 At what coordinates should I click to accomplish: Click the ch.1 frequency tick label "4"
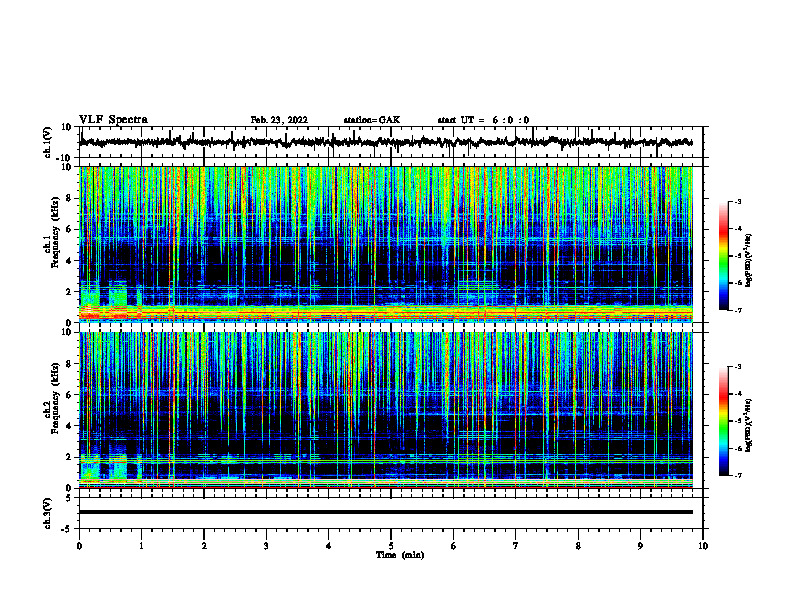pos(69,261)
